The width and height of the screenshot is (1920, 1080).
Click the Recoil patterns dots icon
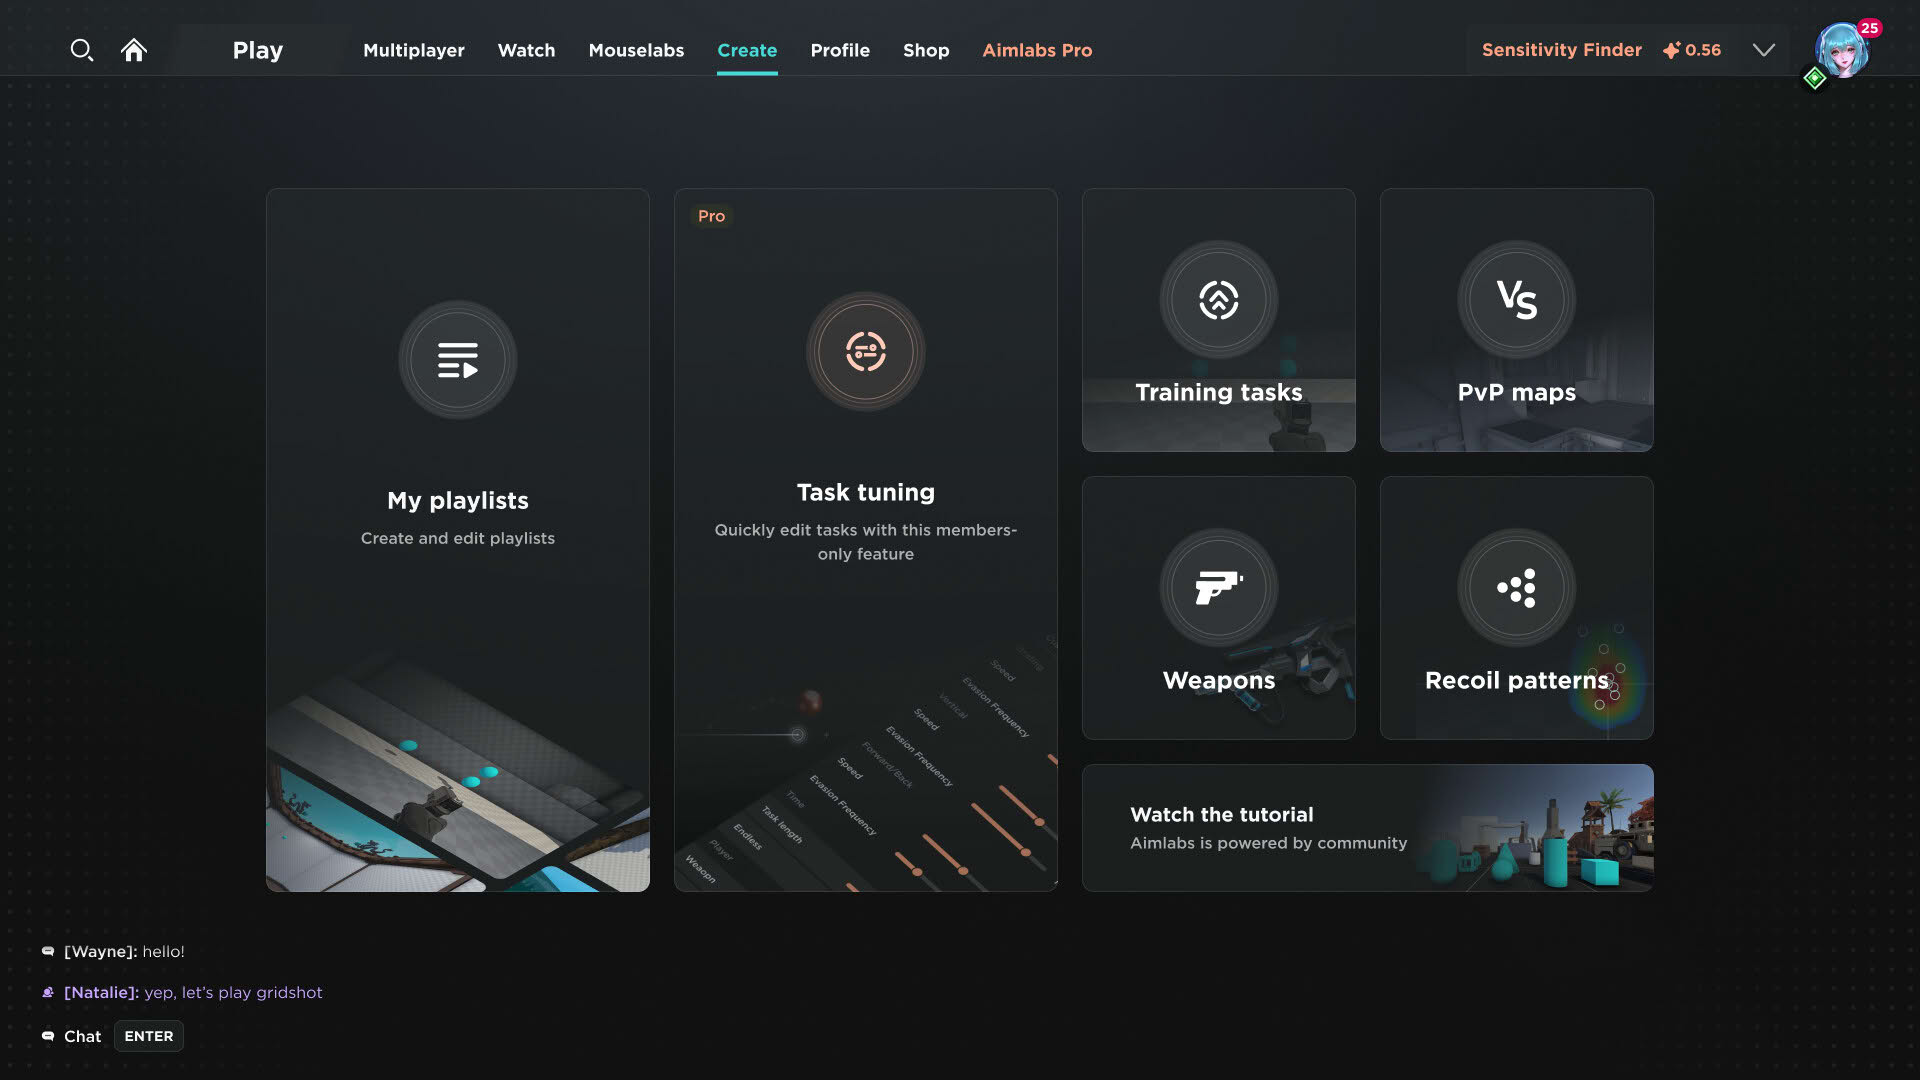pos(1517,588)
